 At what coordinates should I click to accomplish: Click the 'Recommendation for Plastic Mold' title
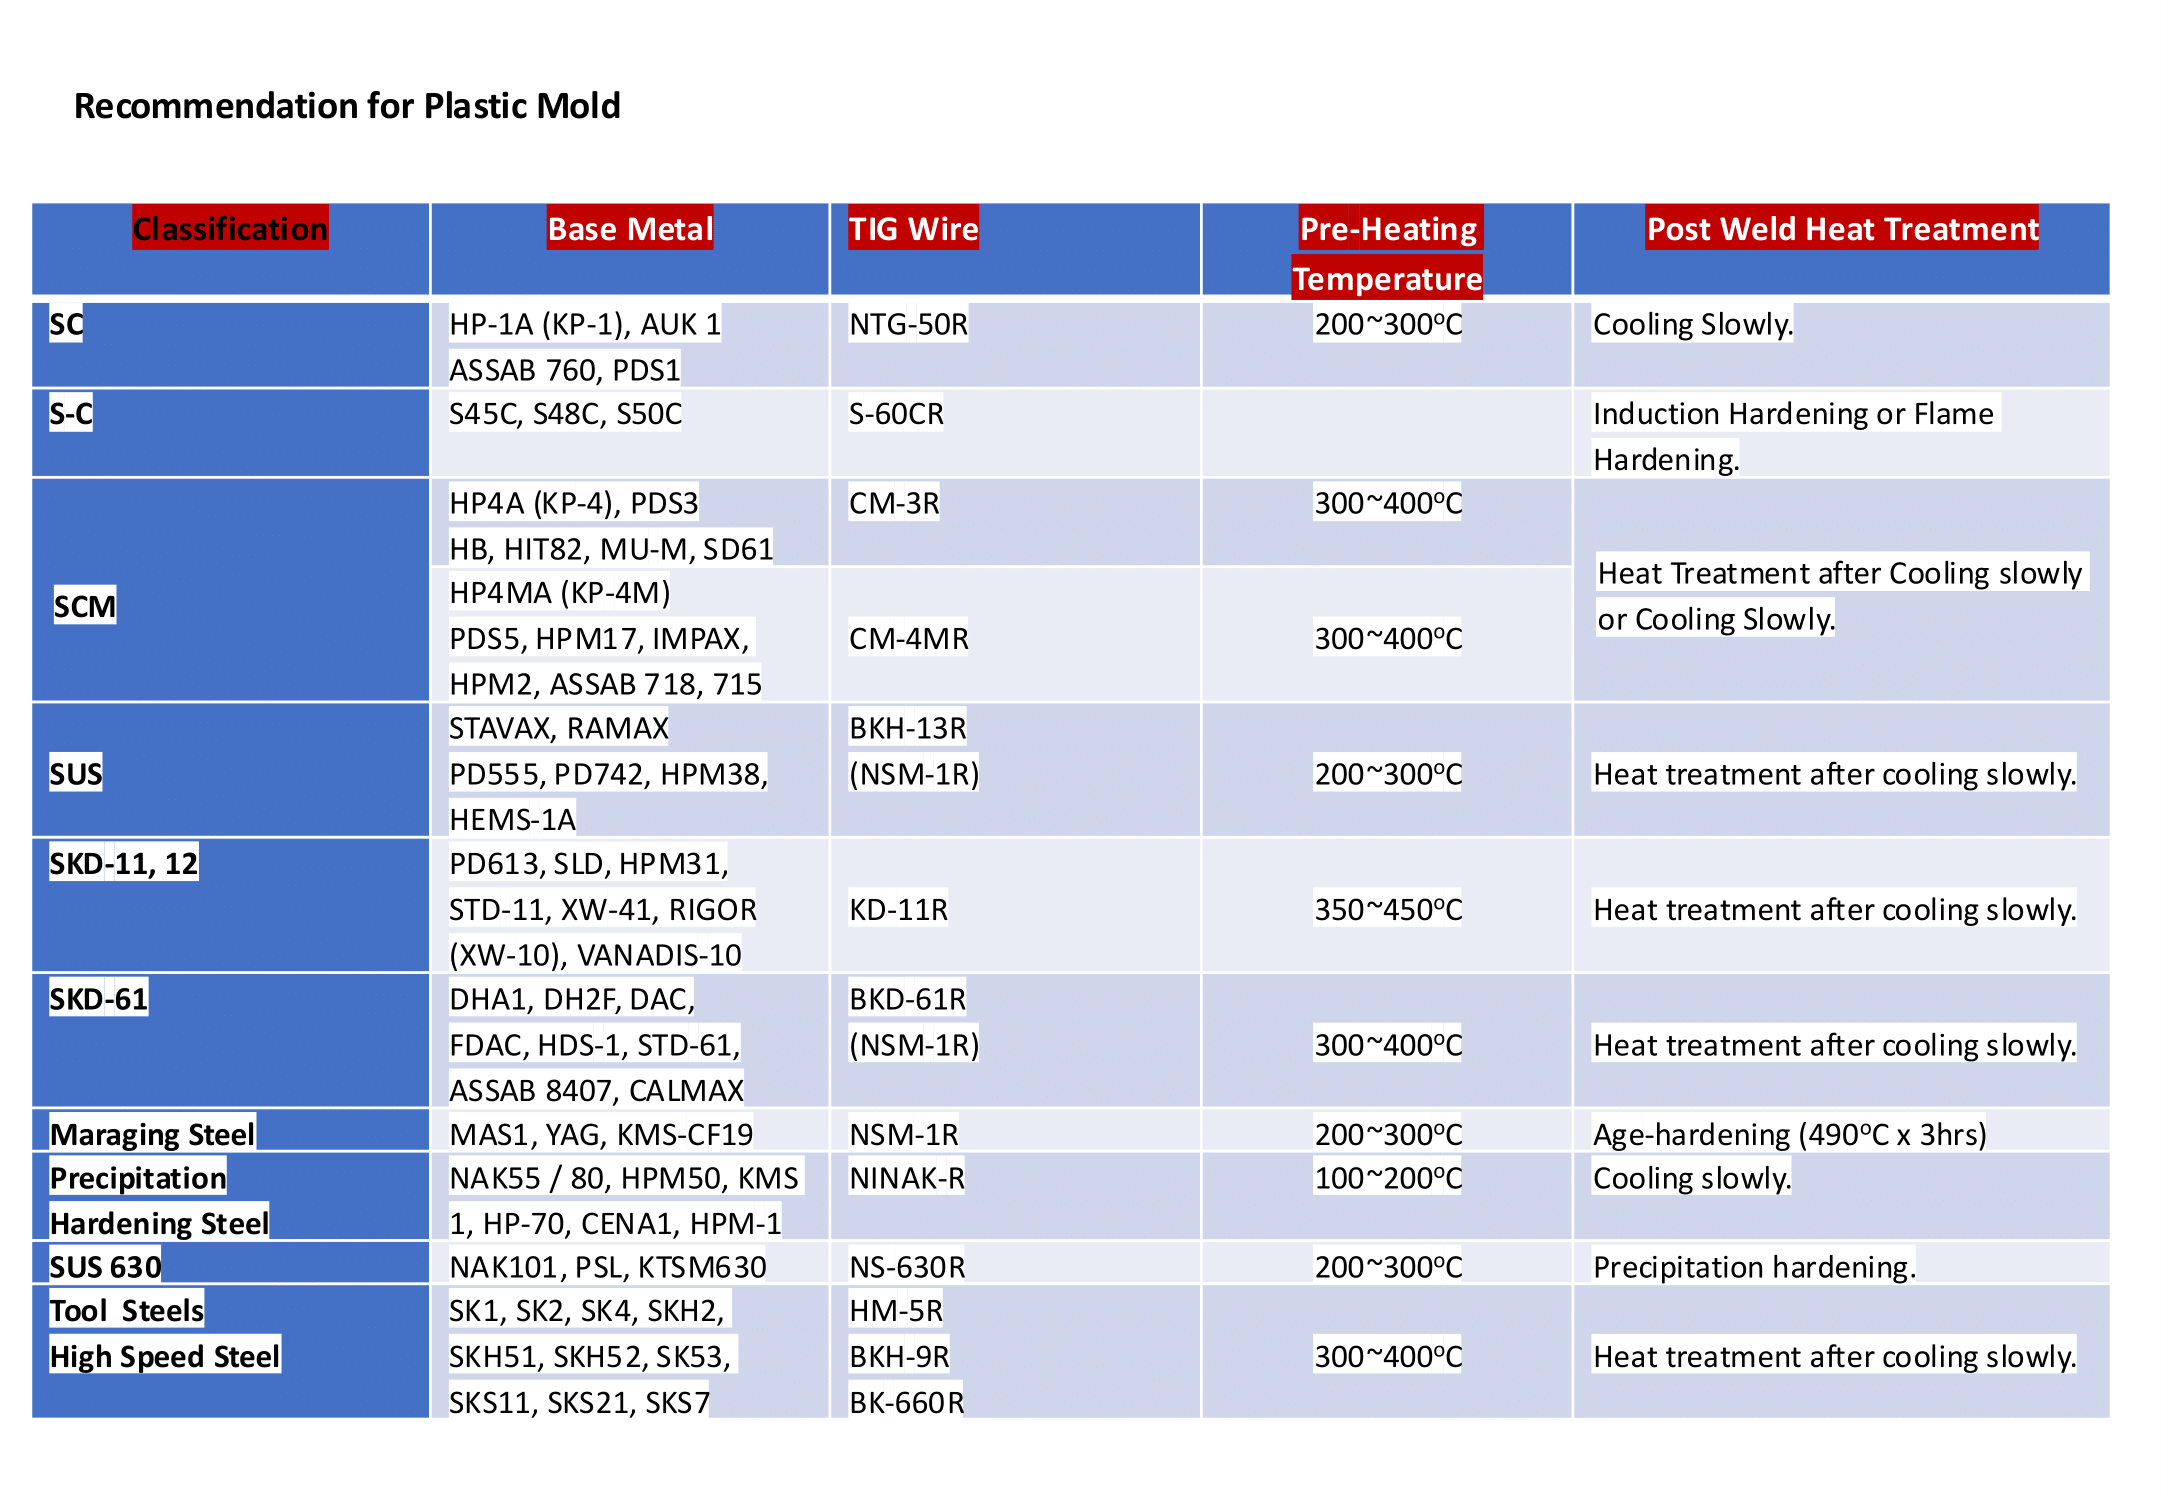(347, 106)
